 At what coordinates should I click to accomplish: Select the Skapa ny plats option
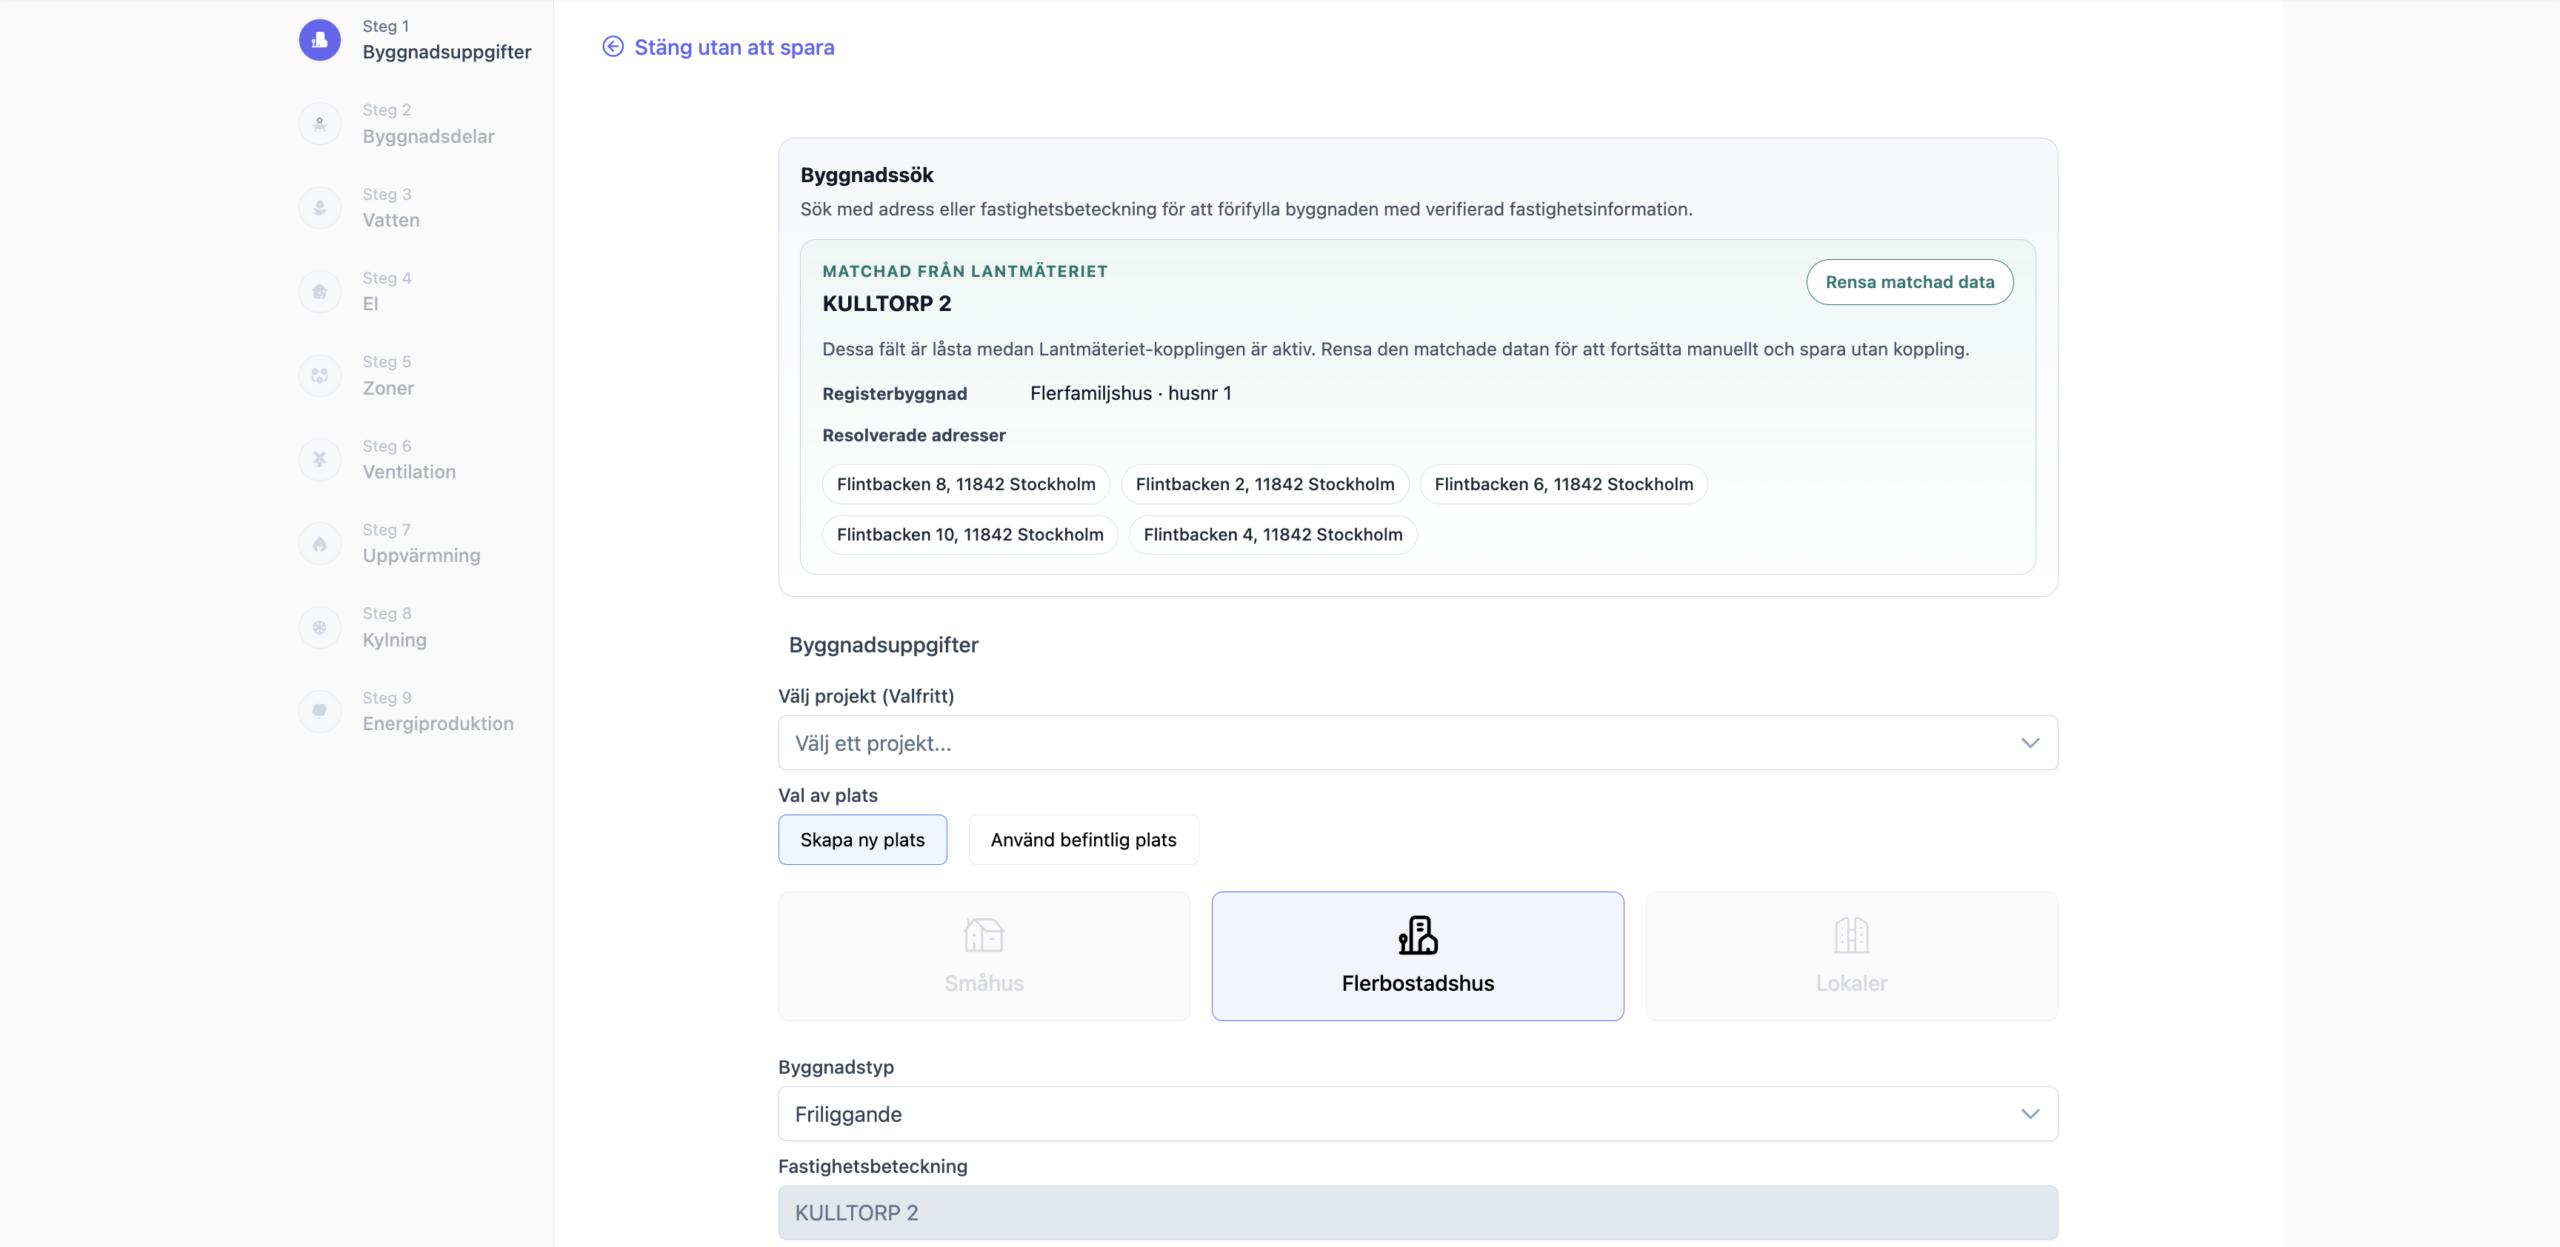862,840
